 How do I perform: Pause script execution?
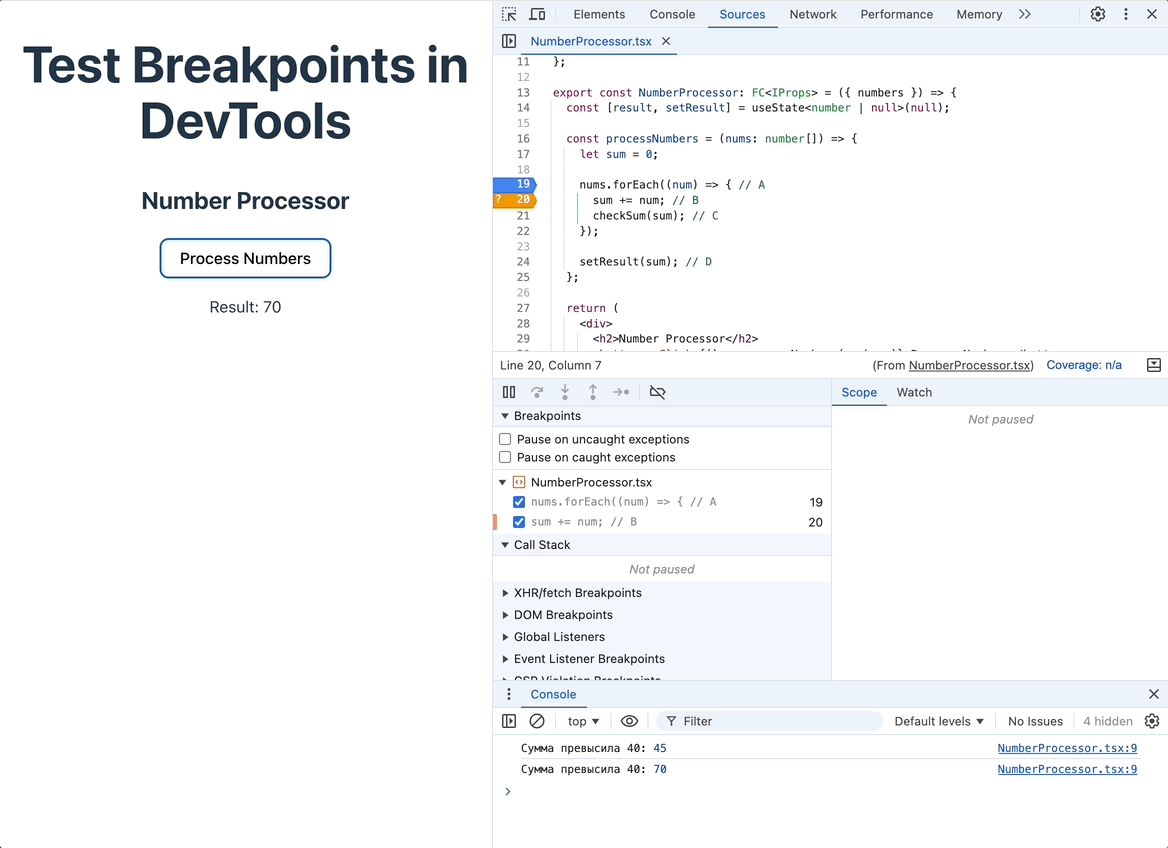coord(509,392)
